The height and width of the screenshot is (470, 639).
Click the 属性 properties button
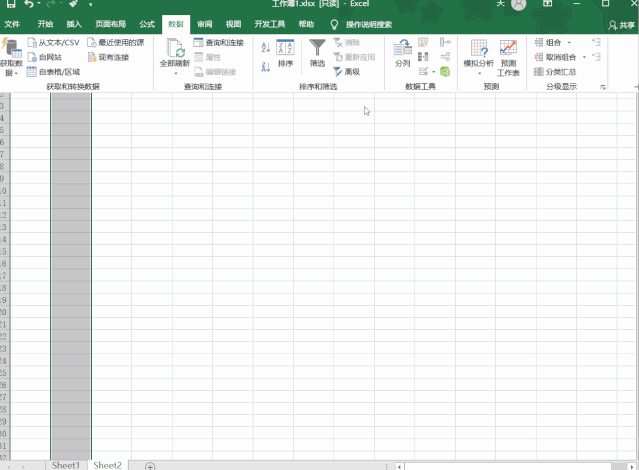208,57
